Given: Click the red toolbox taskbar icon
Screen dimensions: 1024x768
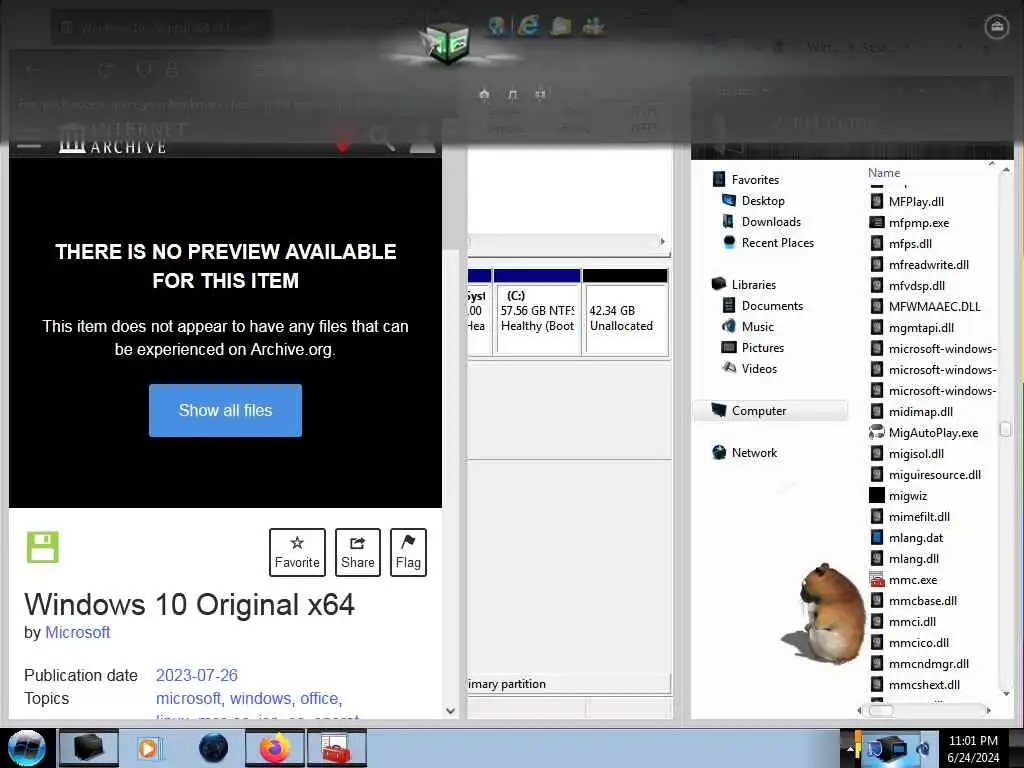Looking at the screenshot, I should (x=337, y=748).
